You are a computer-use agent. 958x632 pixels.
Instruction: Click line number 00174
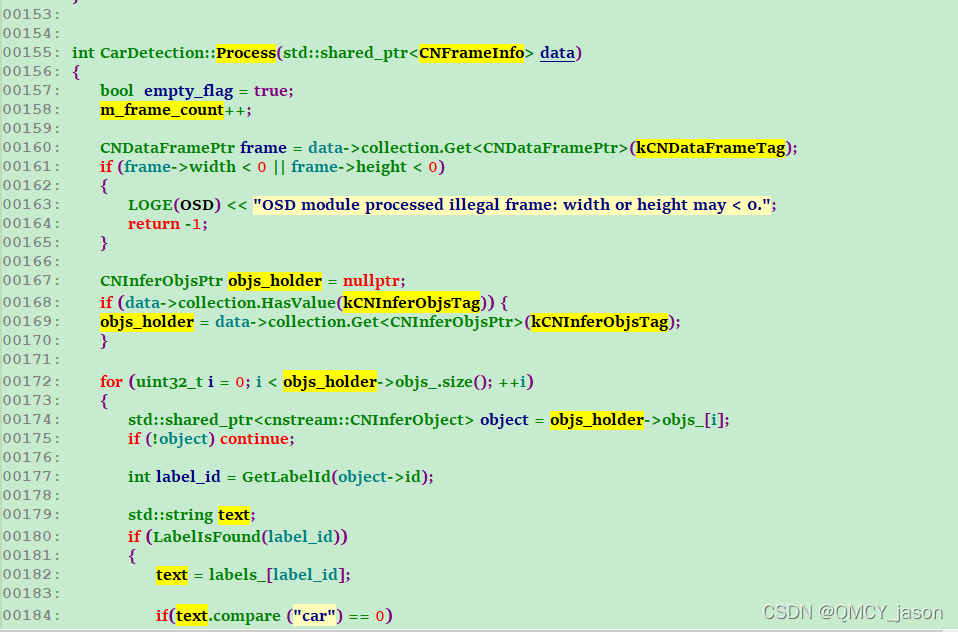point(31,419)
